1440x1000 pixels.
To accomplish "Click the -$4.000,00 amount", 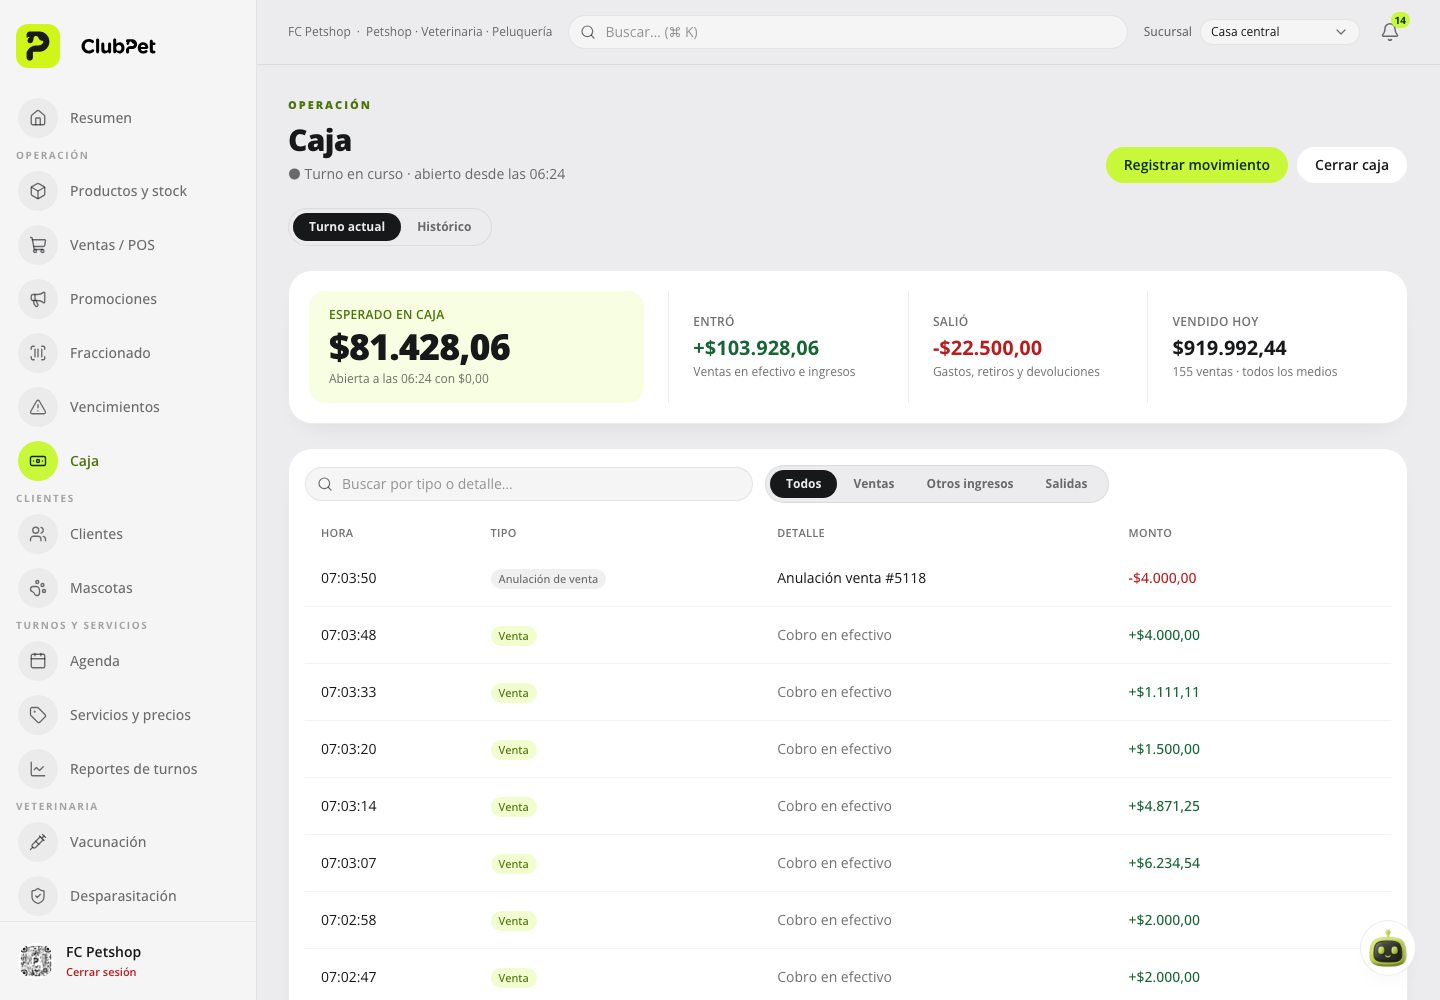I will tap(1162, 578).
